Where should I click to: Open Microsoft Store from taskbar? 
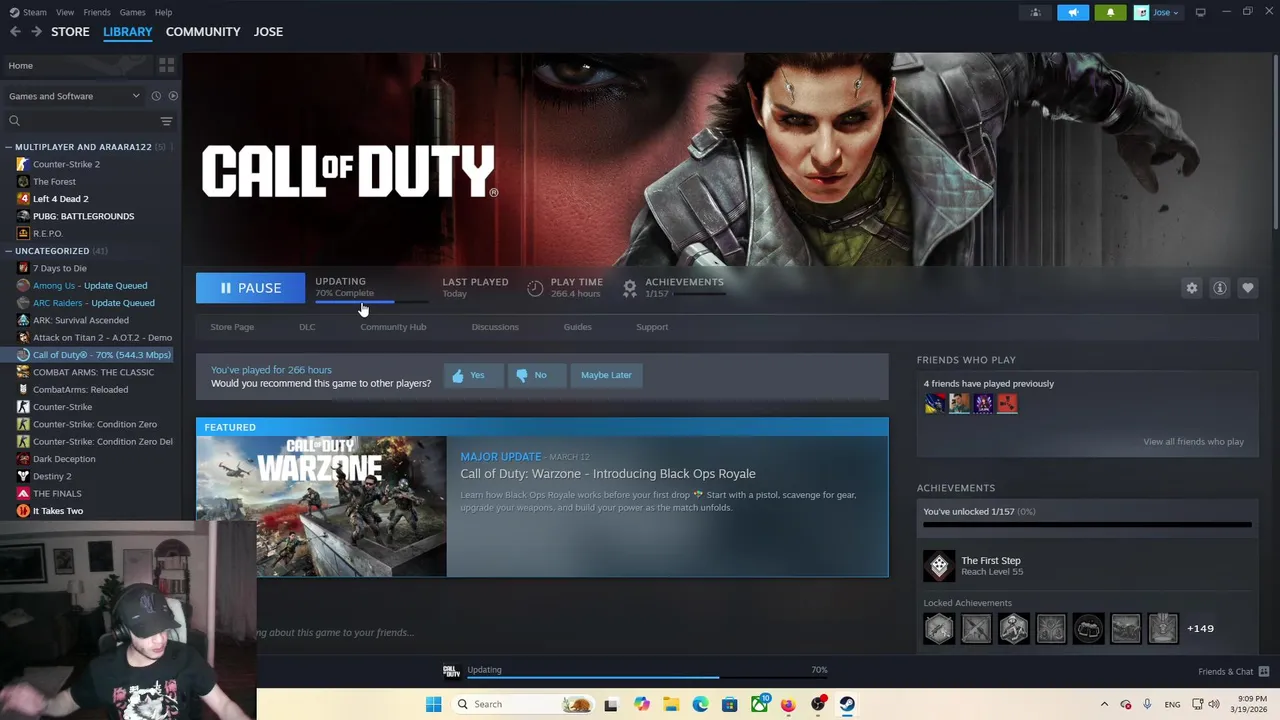tap(729, 704)
